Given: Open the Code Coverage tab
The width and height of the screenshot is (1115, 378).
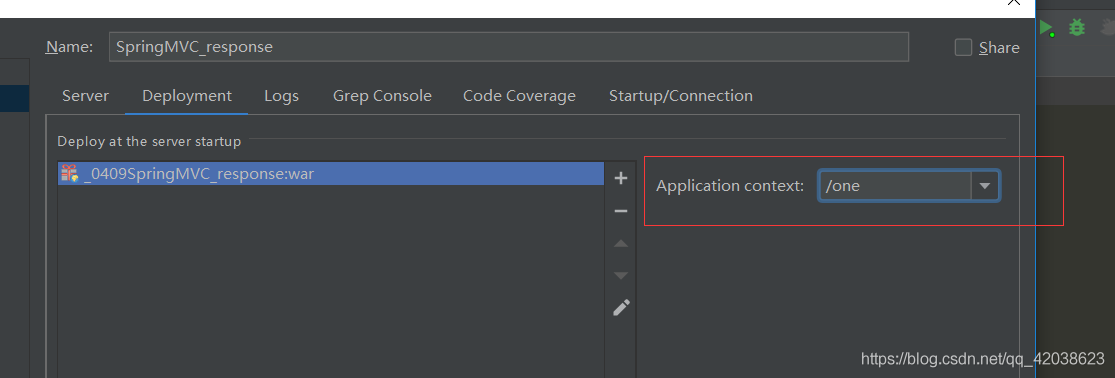Looking at the screenshot, I should point(519,96).
